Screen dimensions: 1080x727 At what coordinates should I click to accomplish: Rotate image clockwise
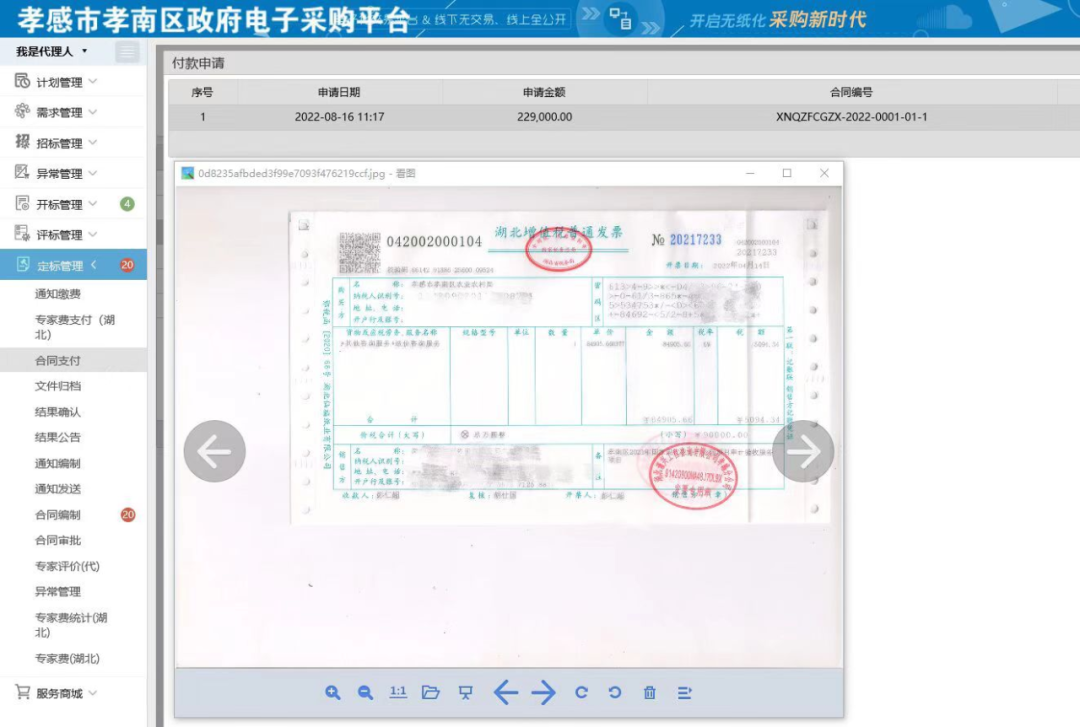[x=581, y=692]
